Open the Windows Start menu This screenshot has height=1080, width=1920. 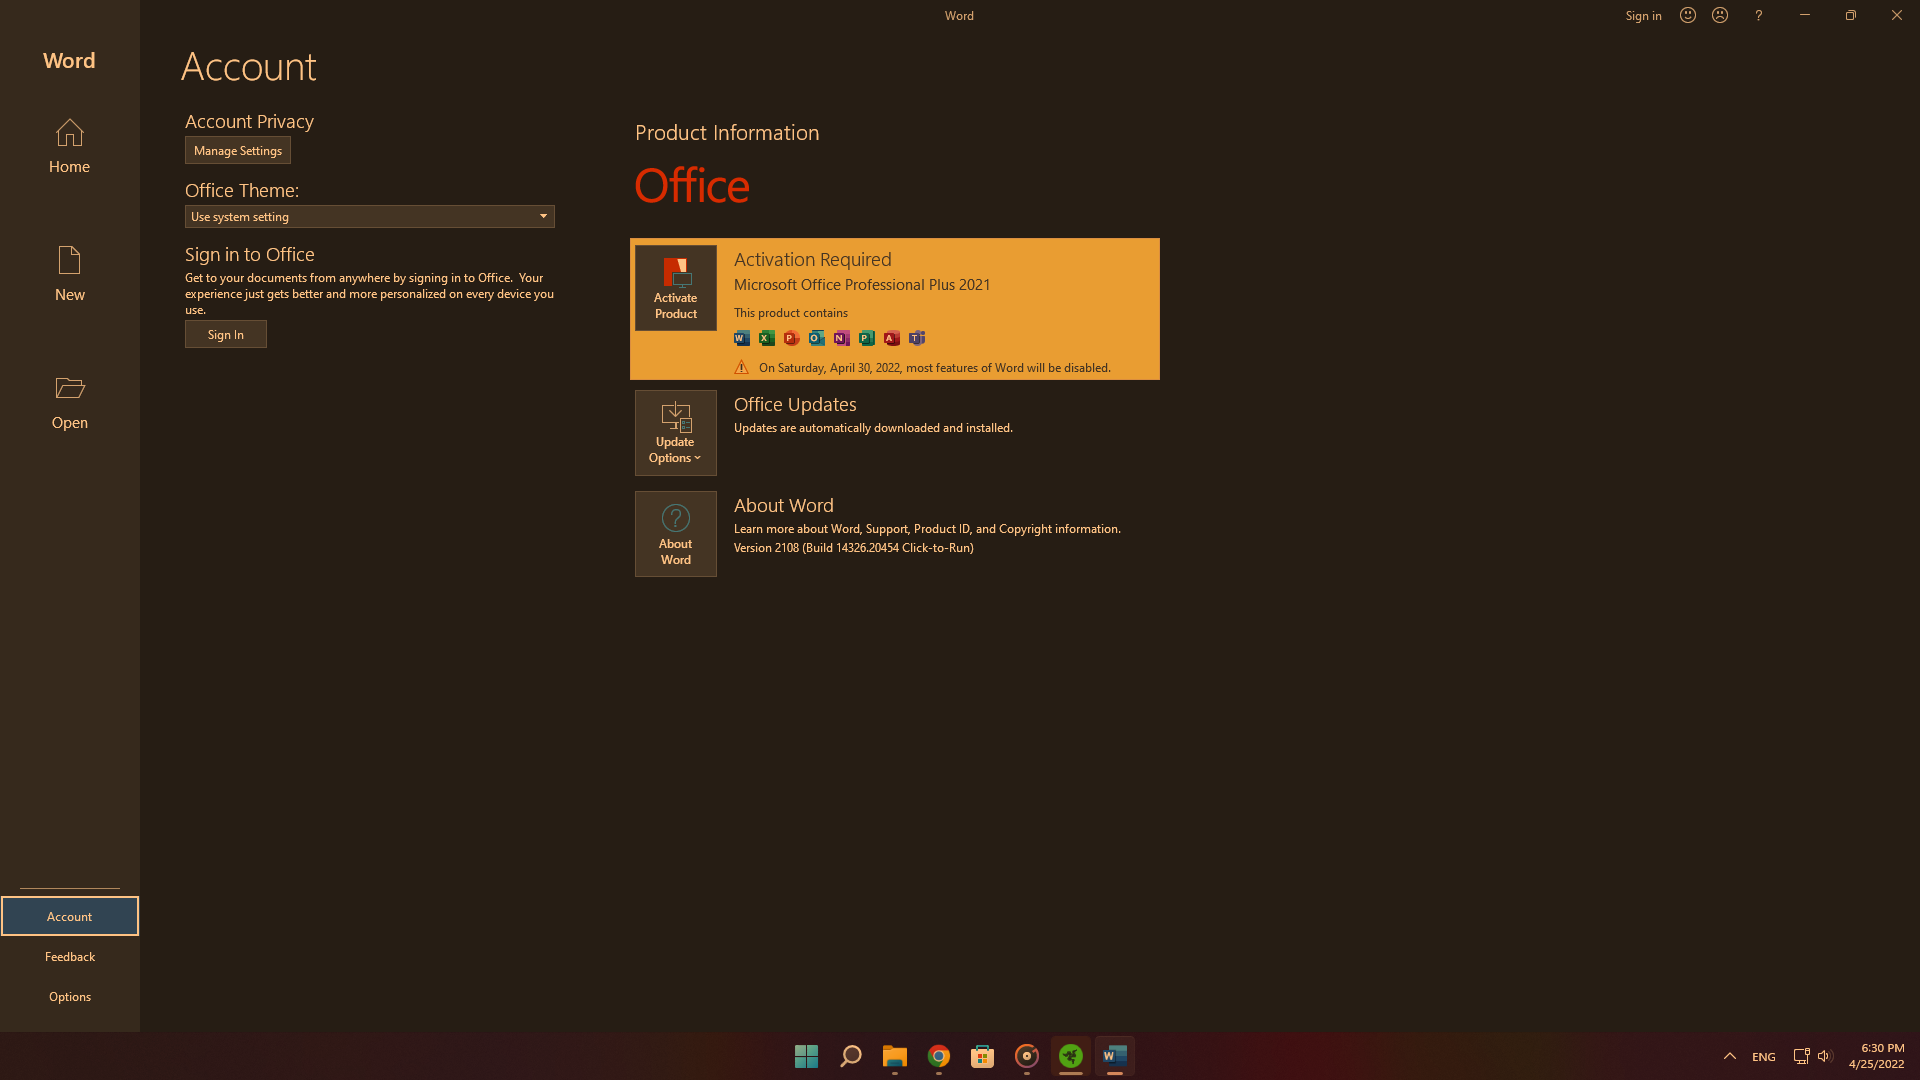pyautogui.click(x=806, y=1056)
